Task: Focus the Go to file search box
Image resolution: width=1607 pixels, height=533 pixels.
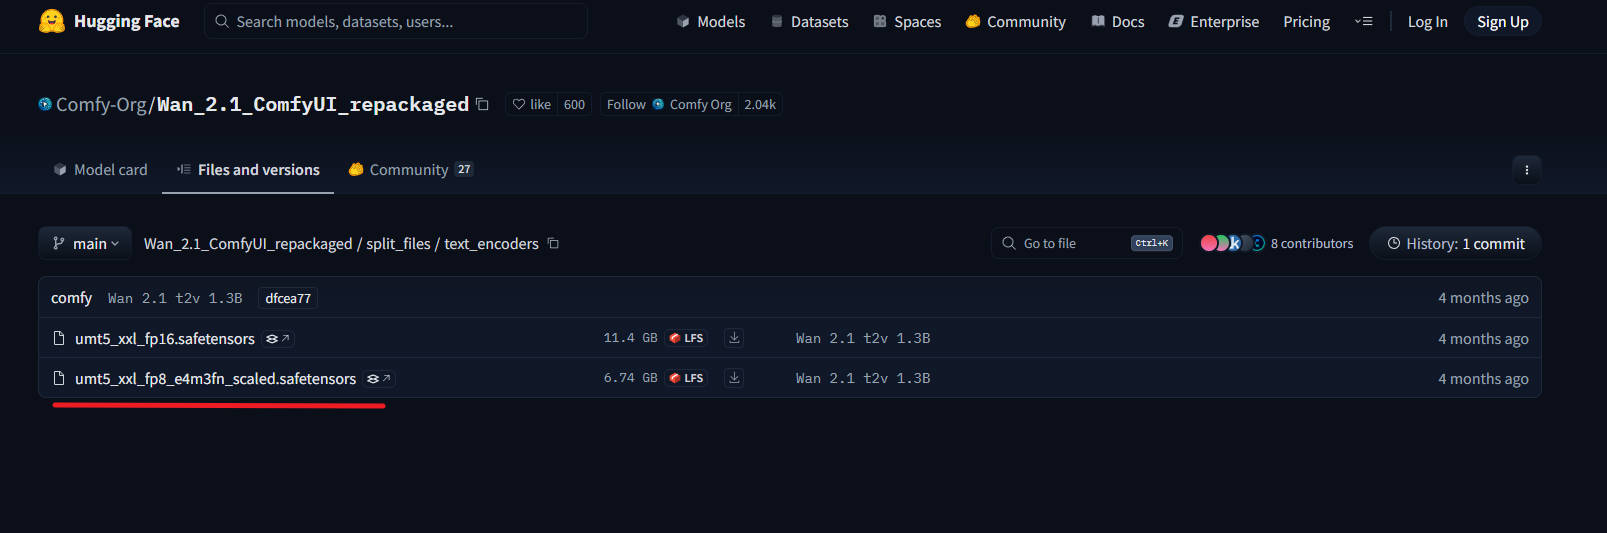Action: tap(1087, 243)
